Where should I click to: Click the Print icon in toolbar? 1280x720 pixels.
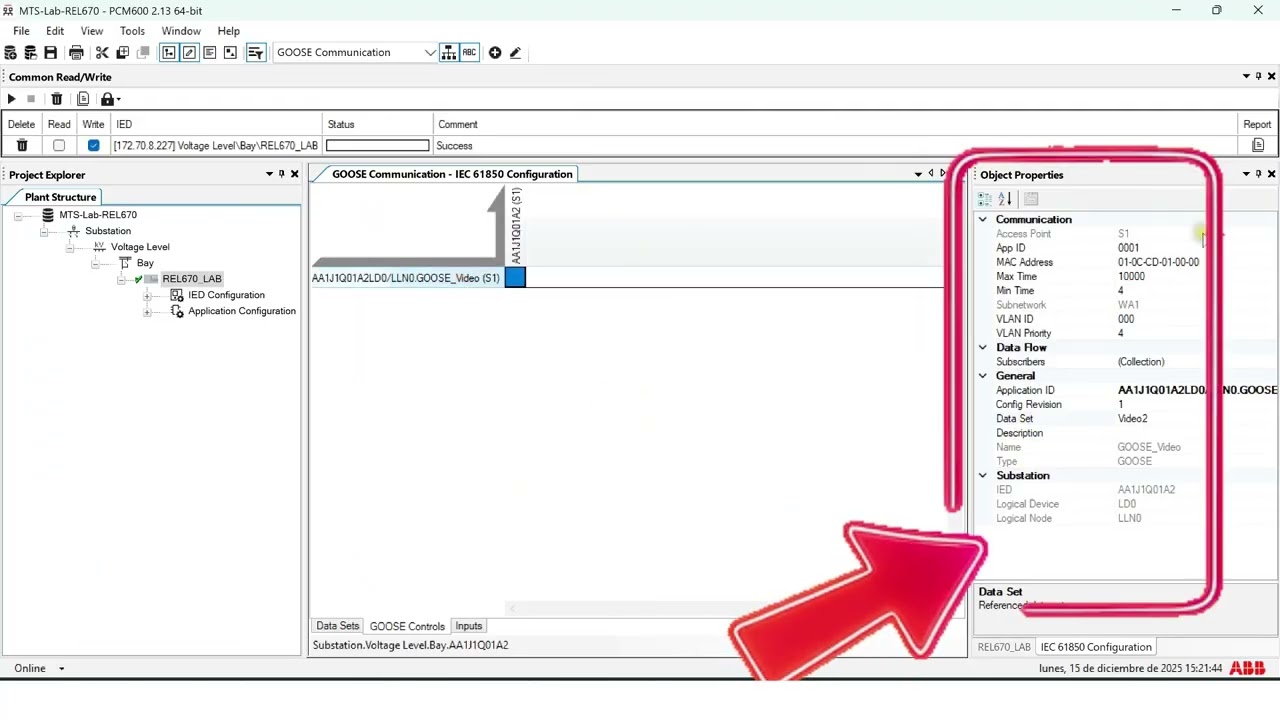(x=76, y=53)
